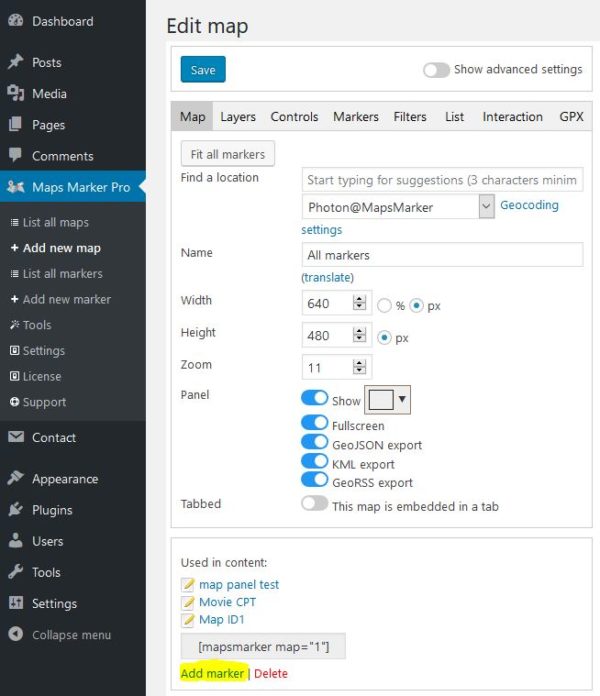Click the blue Save button
Viewport: 600px width, 696px height.
203,69
